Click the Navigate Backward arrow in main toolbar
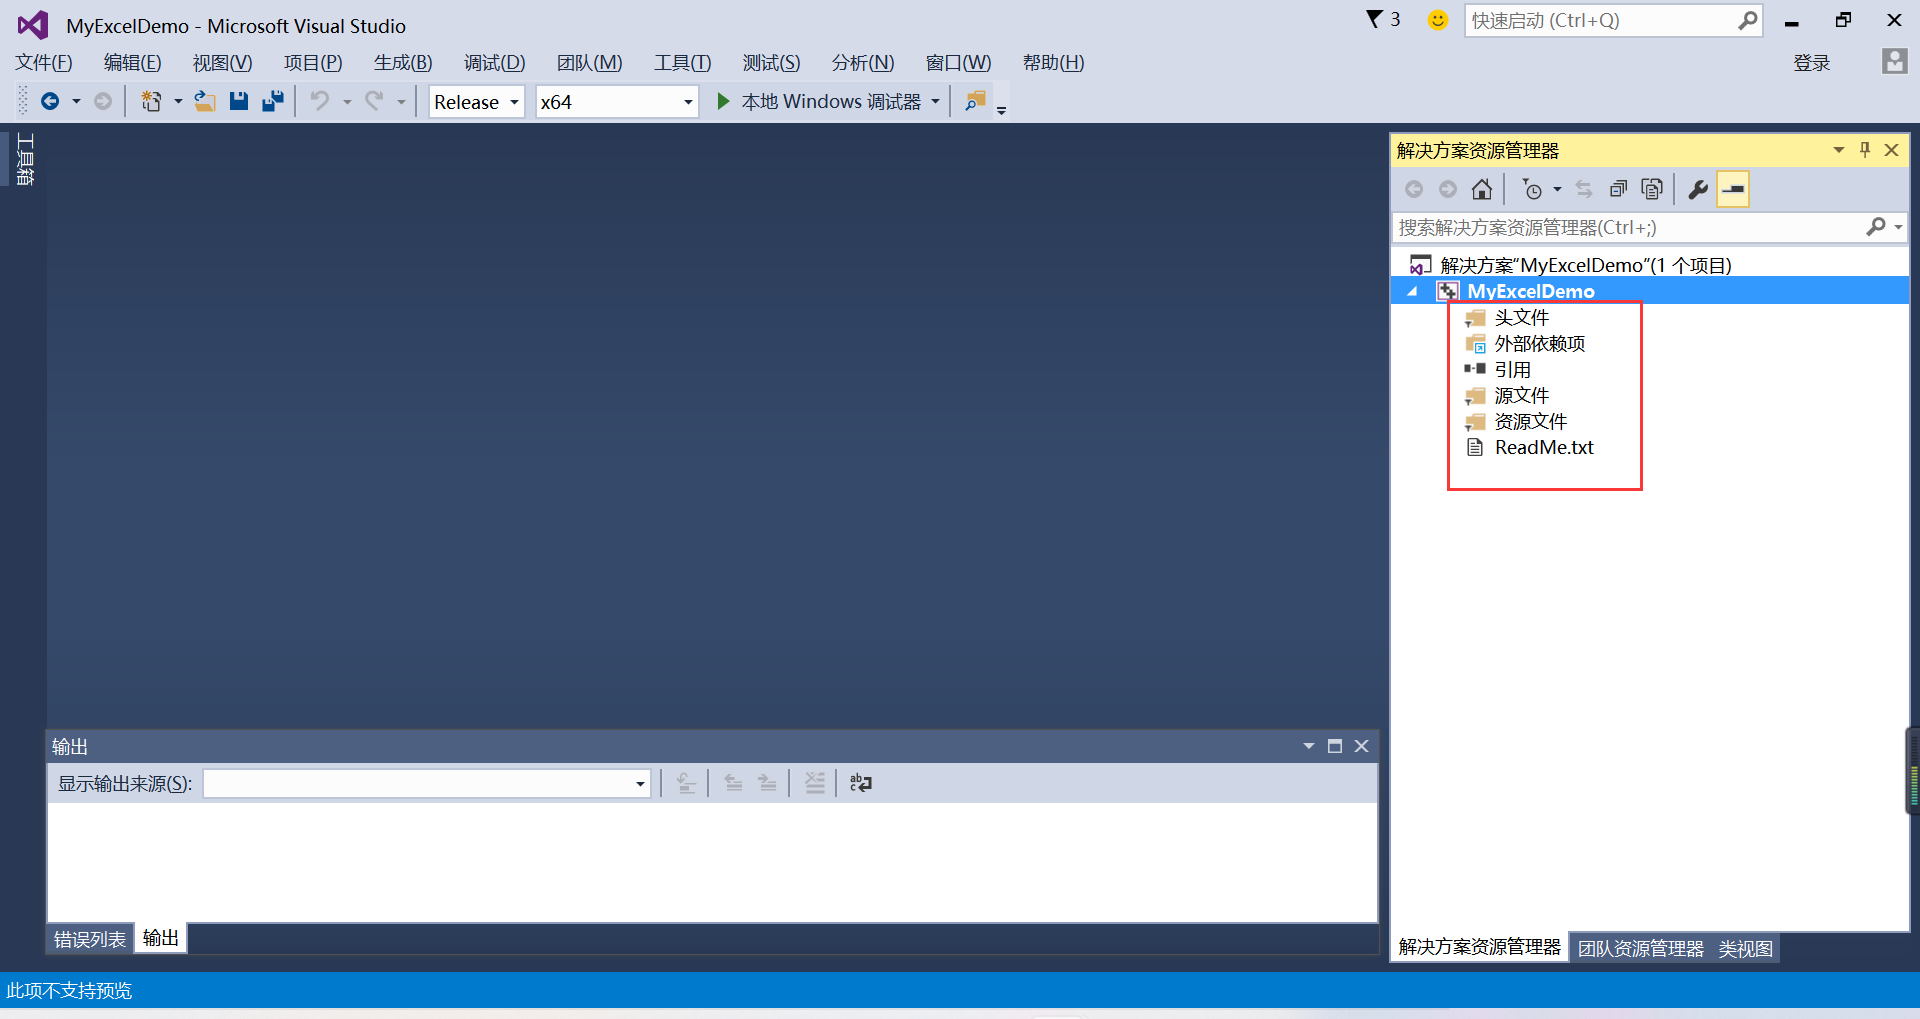 pyautogui.click(x=50, y=102)
